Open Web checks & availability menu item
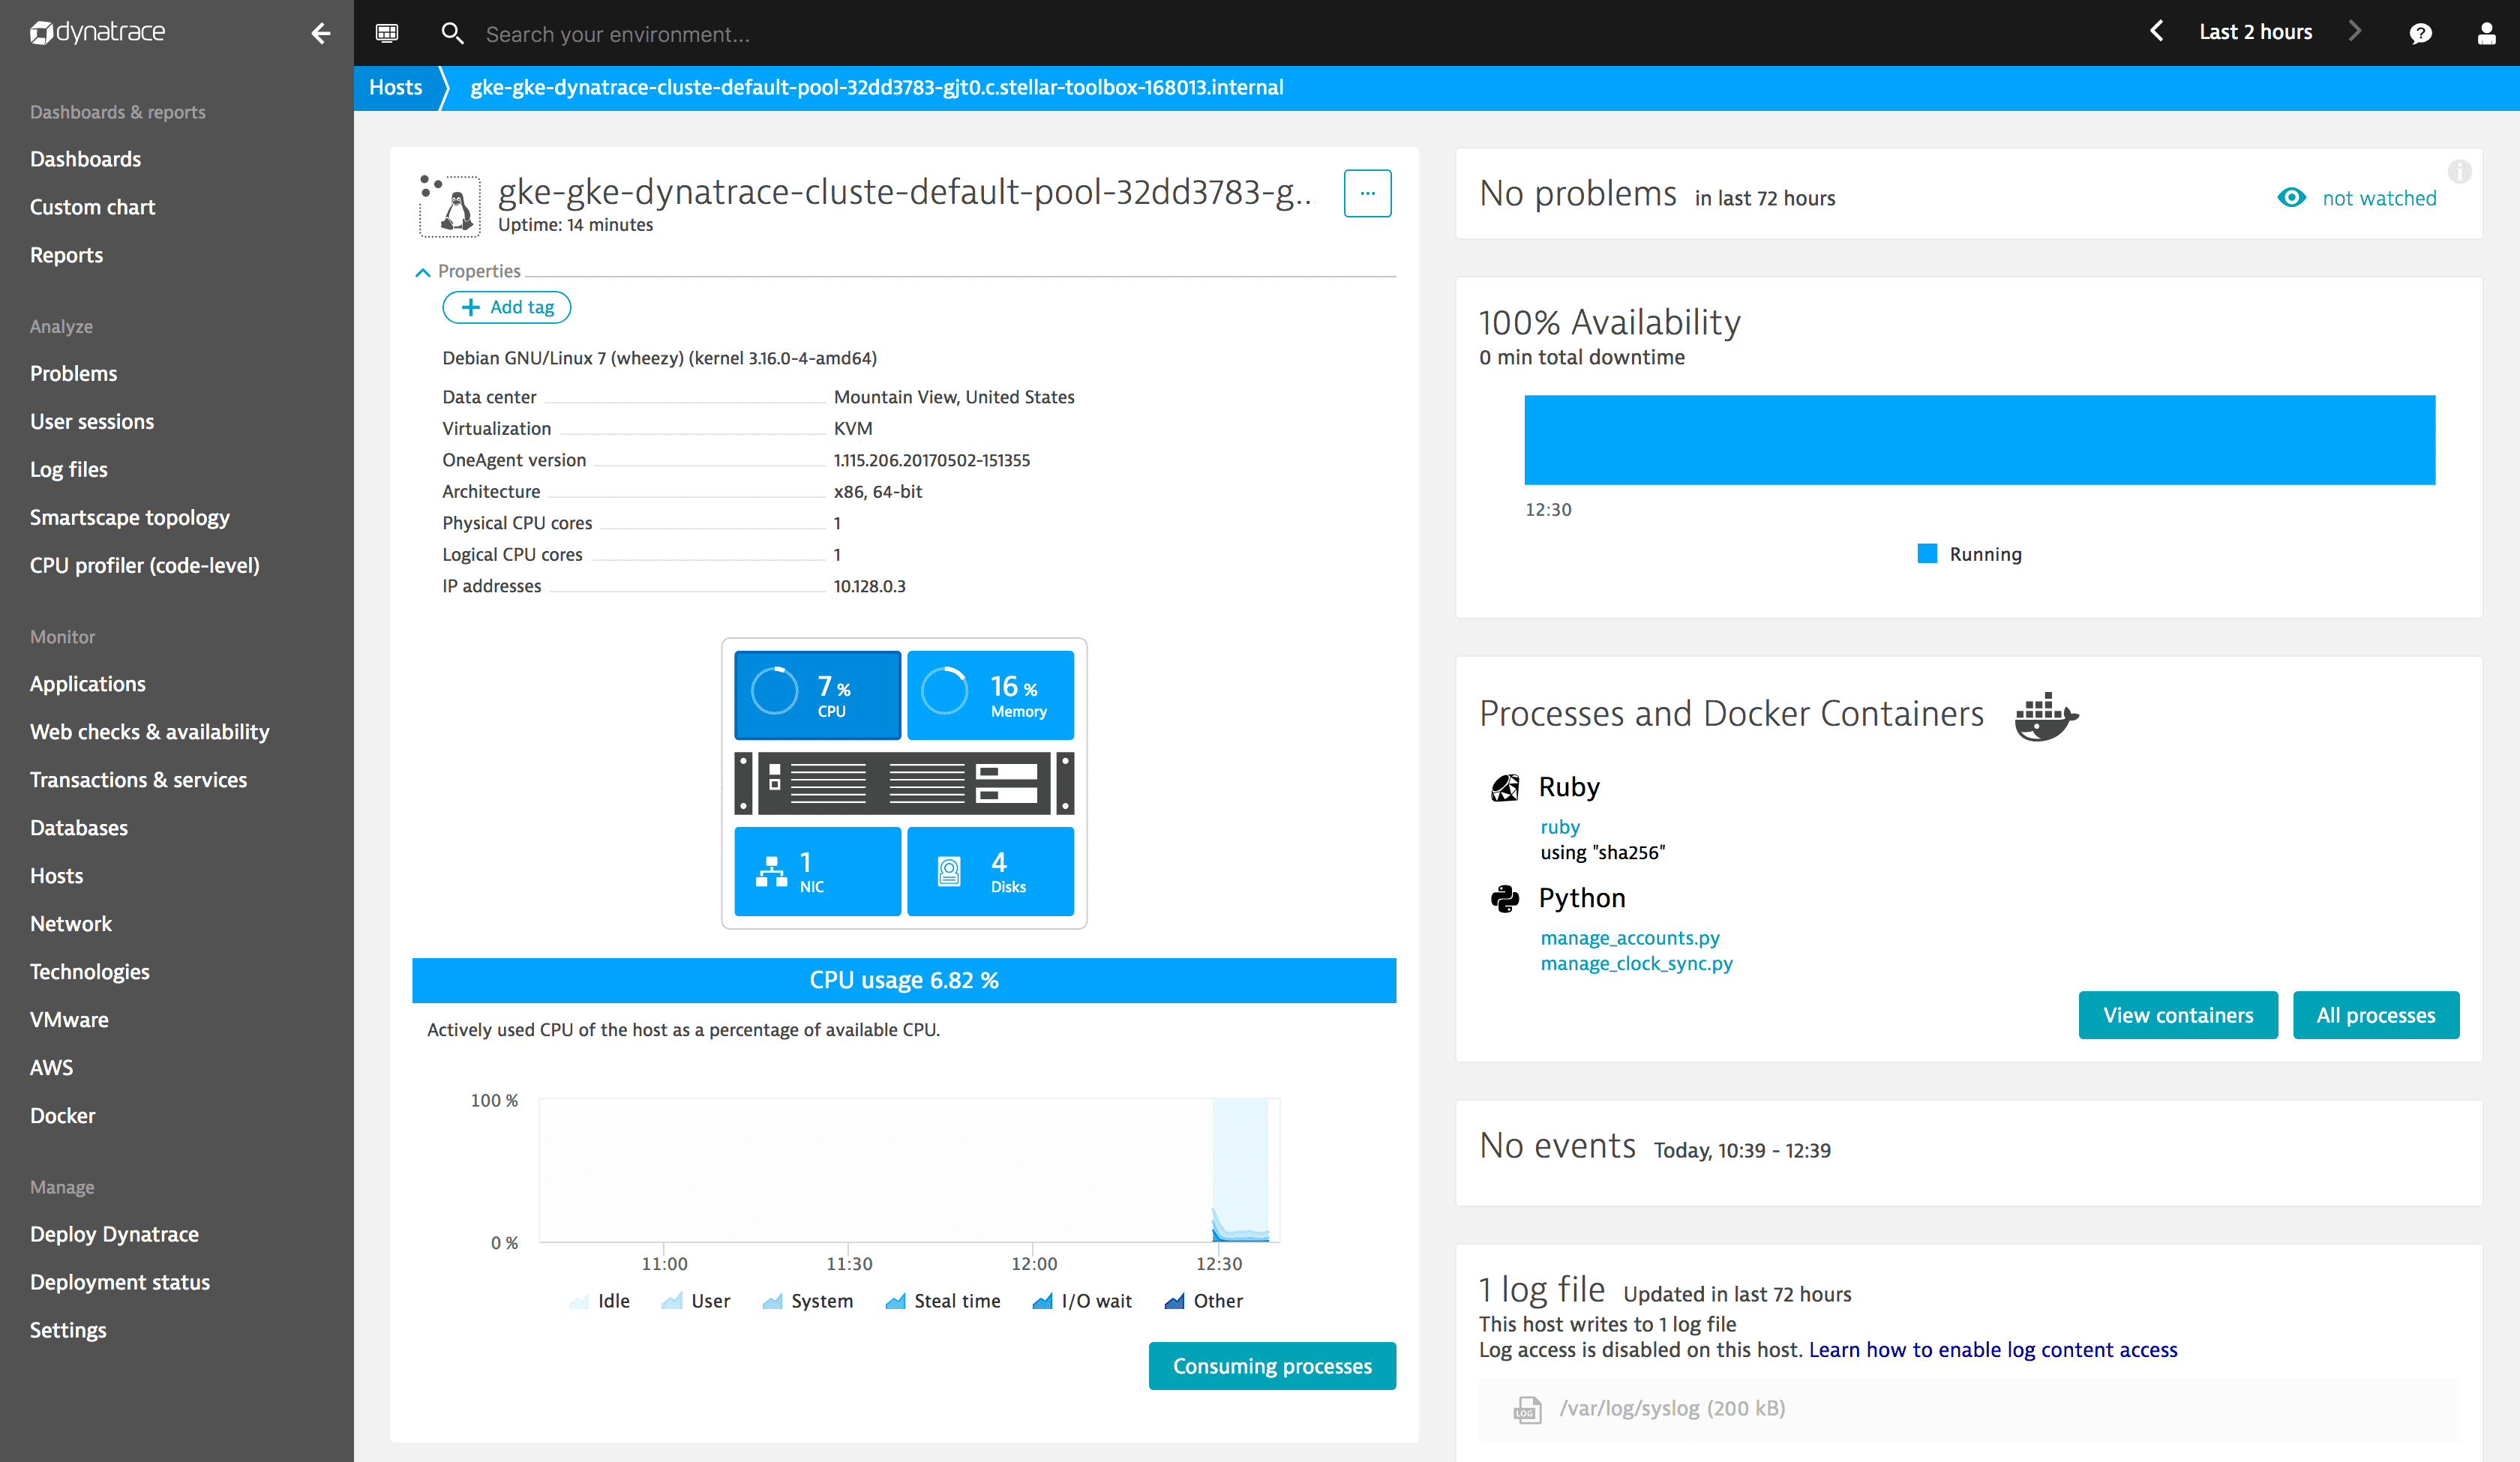 [150, 731]
